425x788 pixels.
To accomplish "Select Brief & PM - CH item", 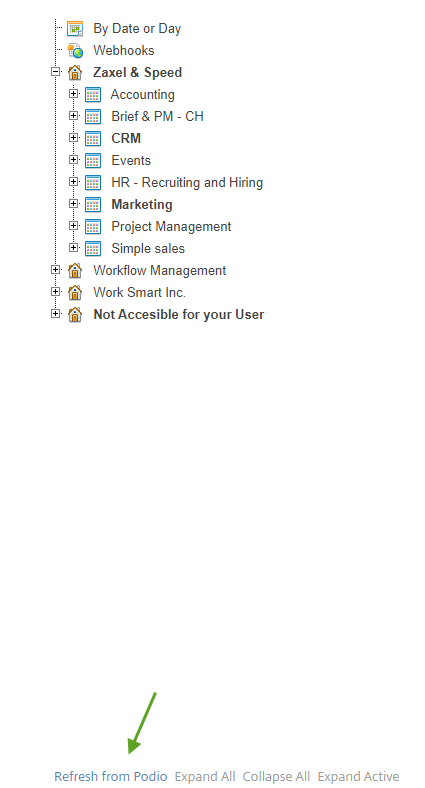I will coord(157,117).
